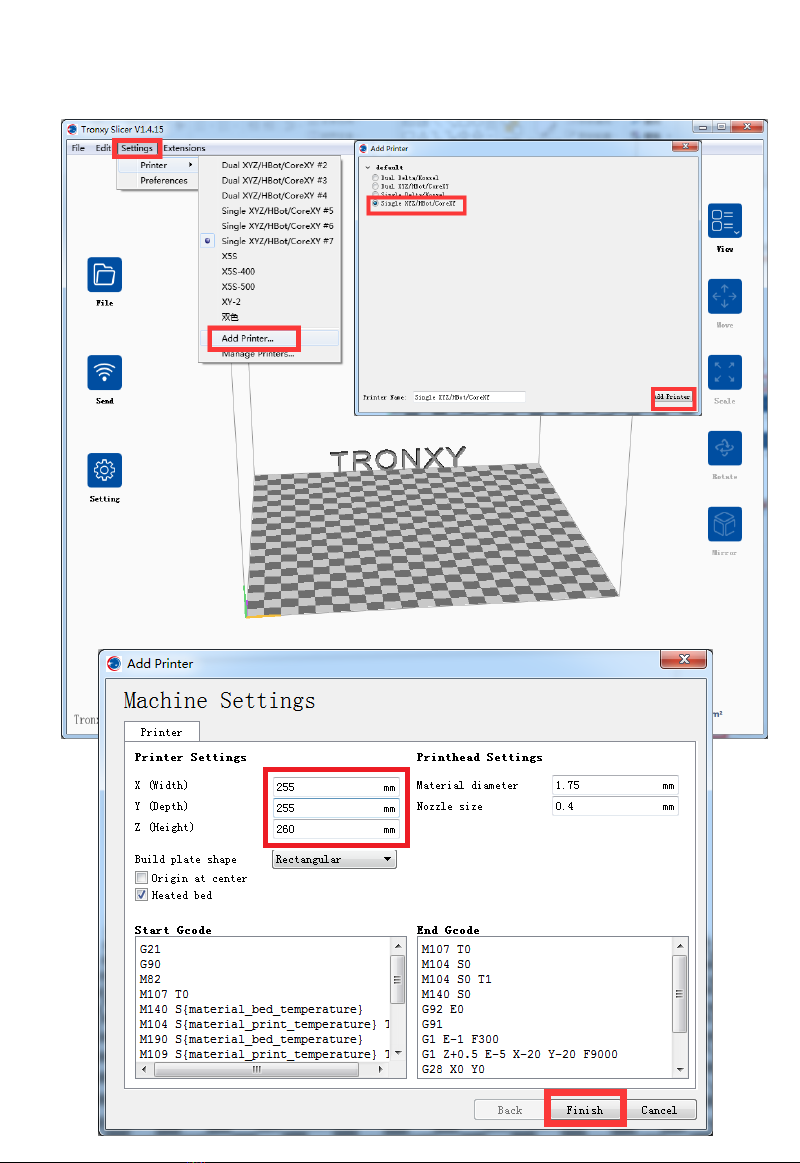800x1163 pixels.
Task: Close the Machine Settings dialog
Action: click(x=683, y=659)
